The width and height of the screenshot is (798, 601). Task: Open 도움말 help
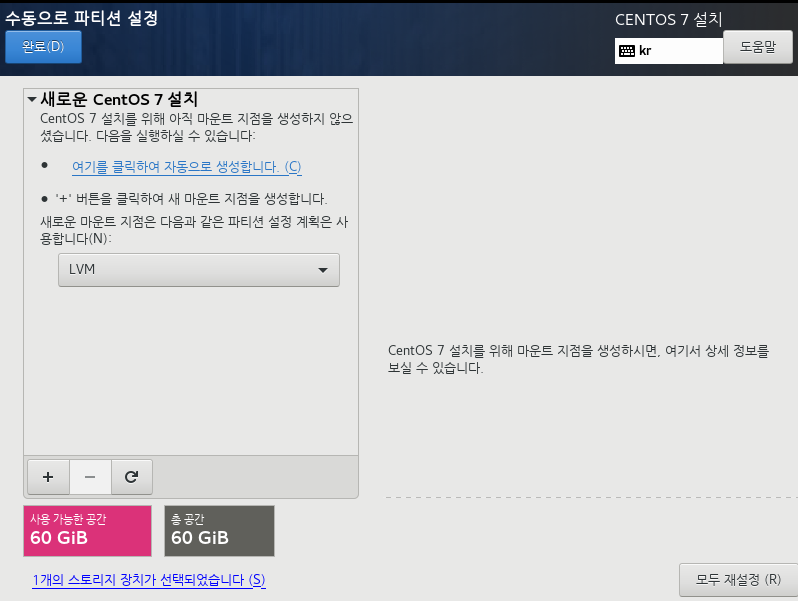coord(757,47)
